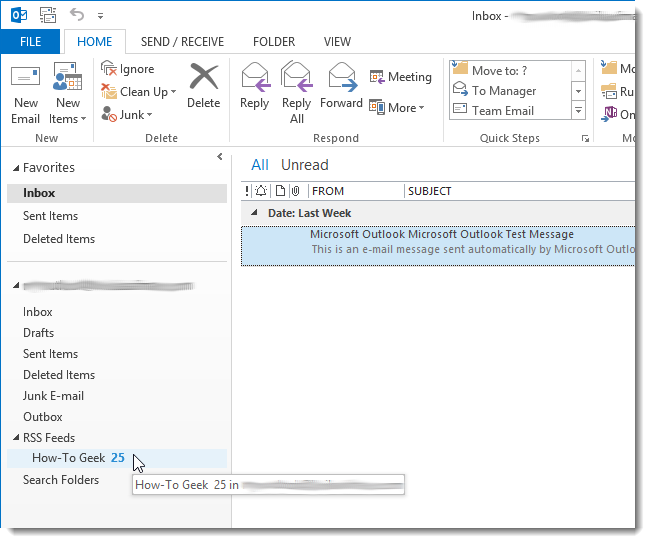Show All messages filter
This screenshot has height=543, width=650.
point(260,165)
